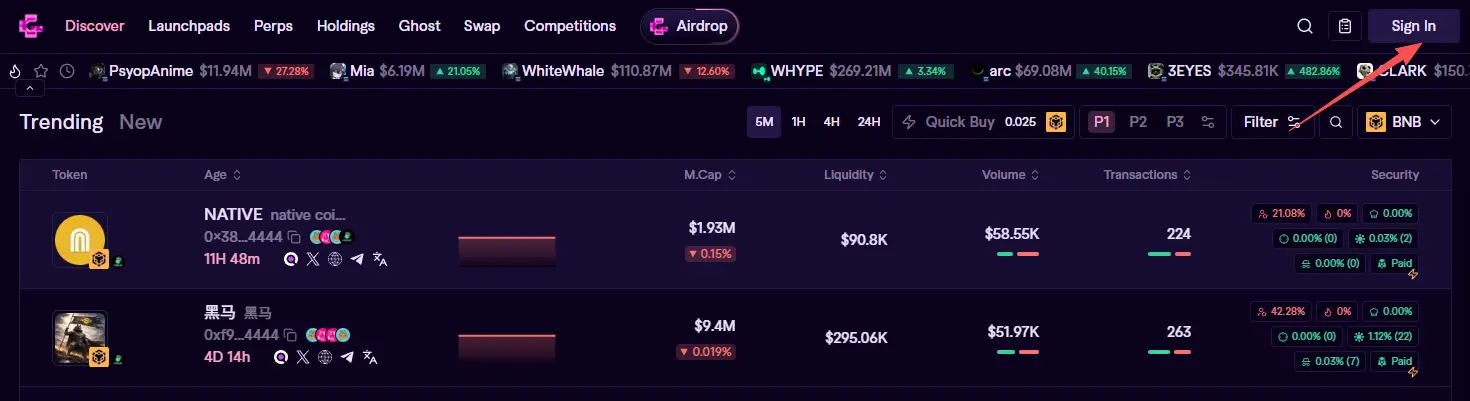The image size is (1470, 401).
Task: Select the 1H timeframe toggle
Action: pos(798,122)
